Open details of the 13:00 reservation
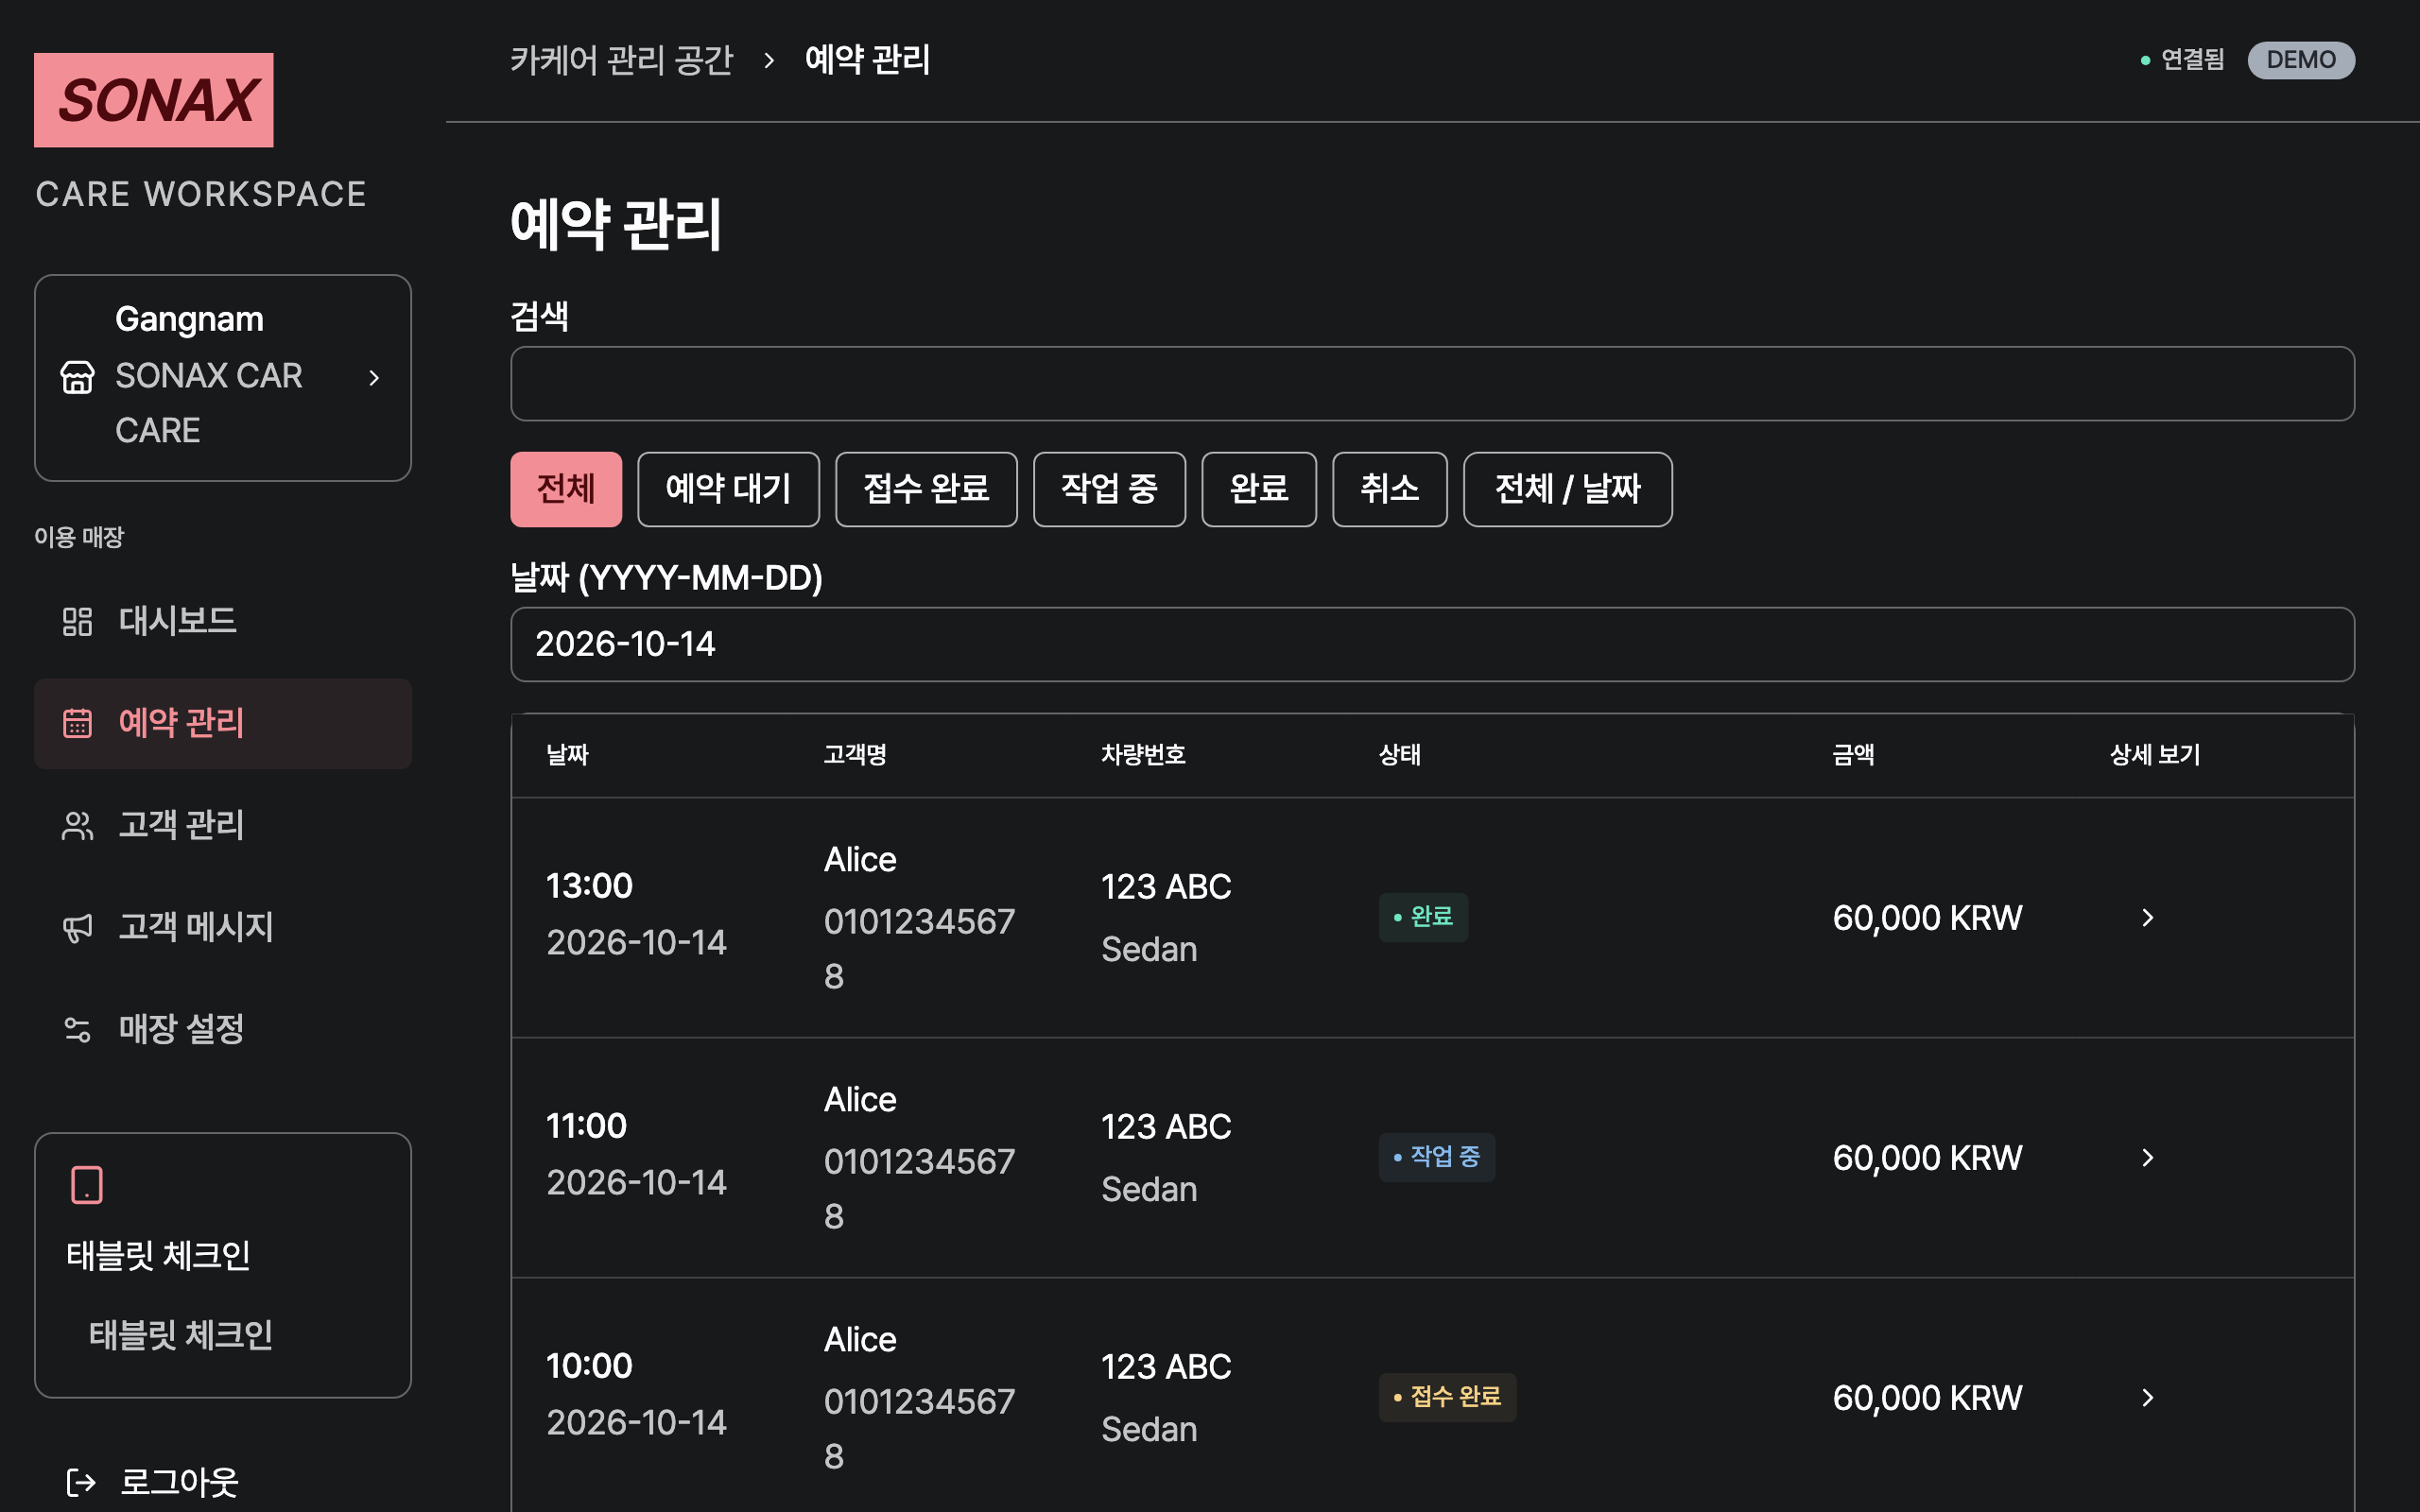The width and height of the screenshot is (2420, 1512). [2147, 917]
